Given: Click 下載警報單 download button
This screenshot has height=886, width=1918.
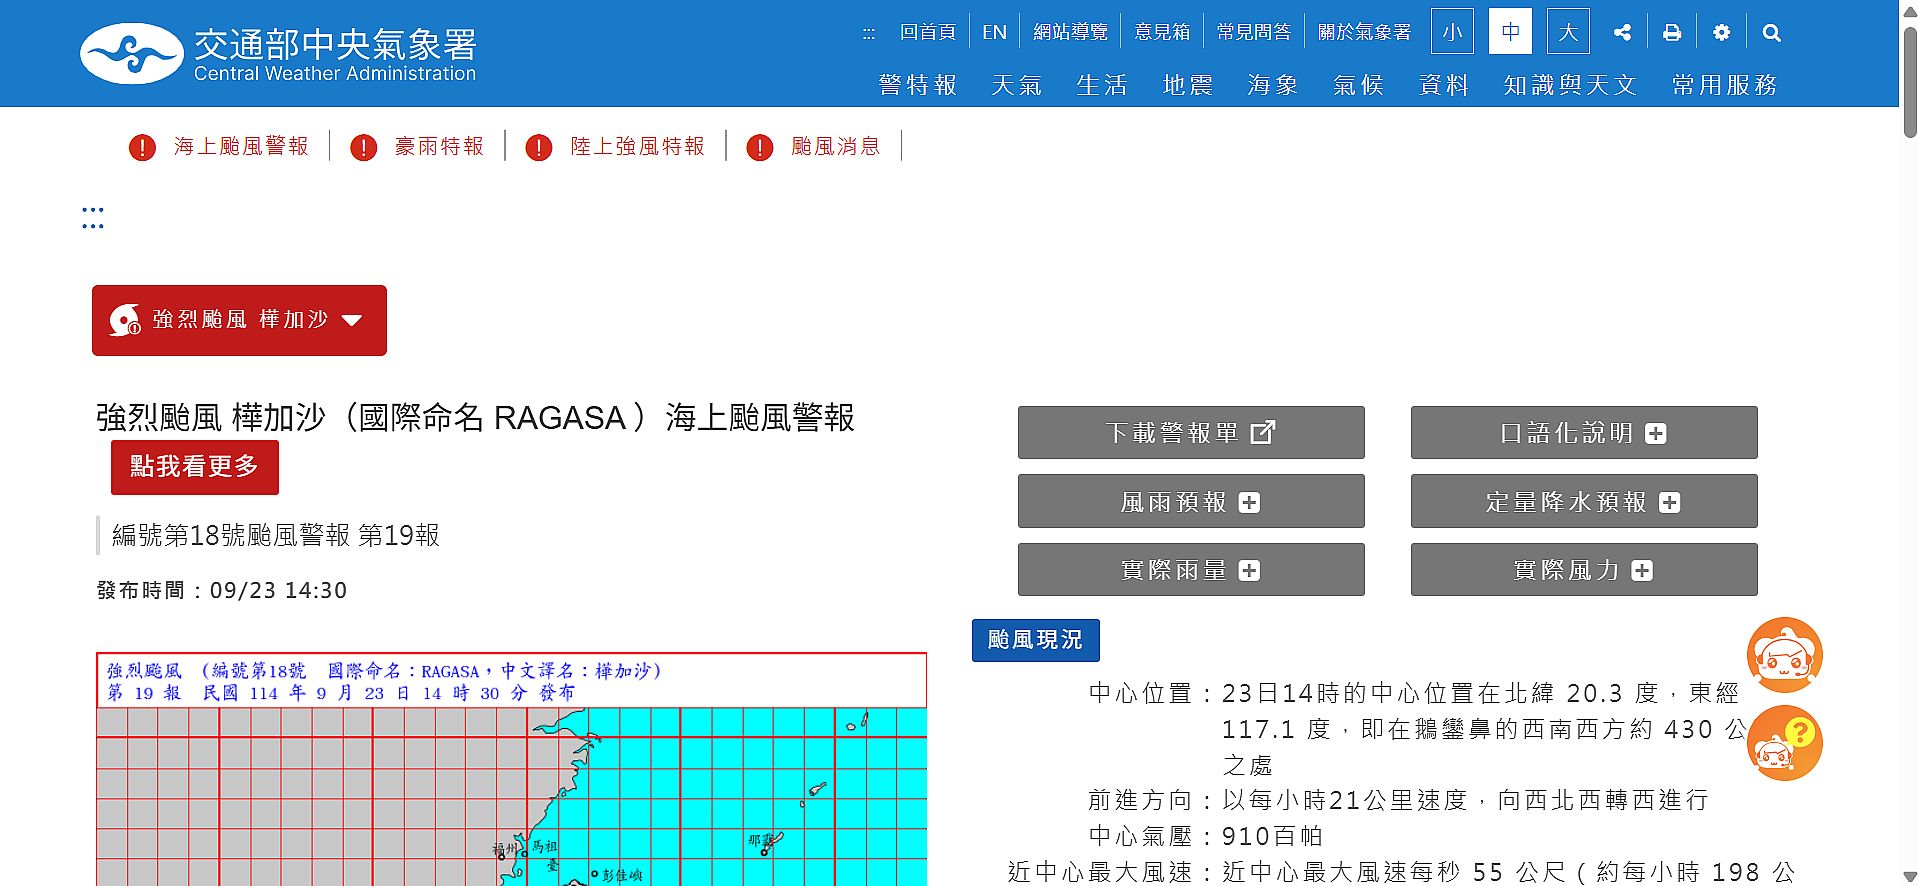Looking at the screenshot, I should [1190, 433].
